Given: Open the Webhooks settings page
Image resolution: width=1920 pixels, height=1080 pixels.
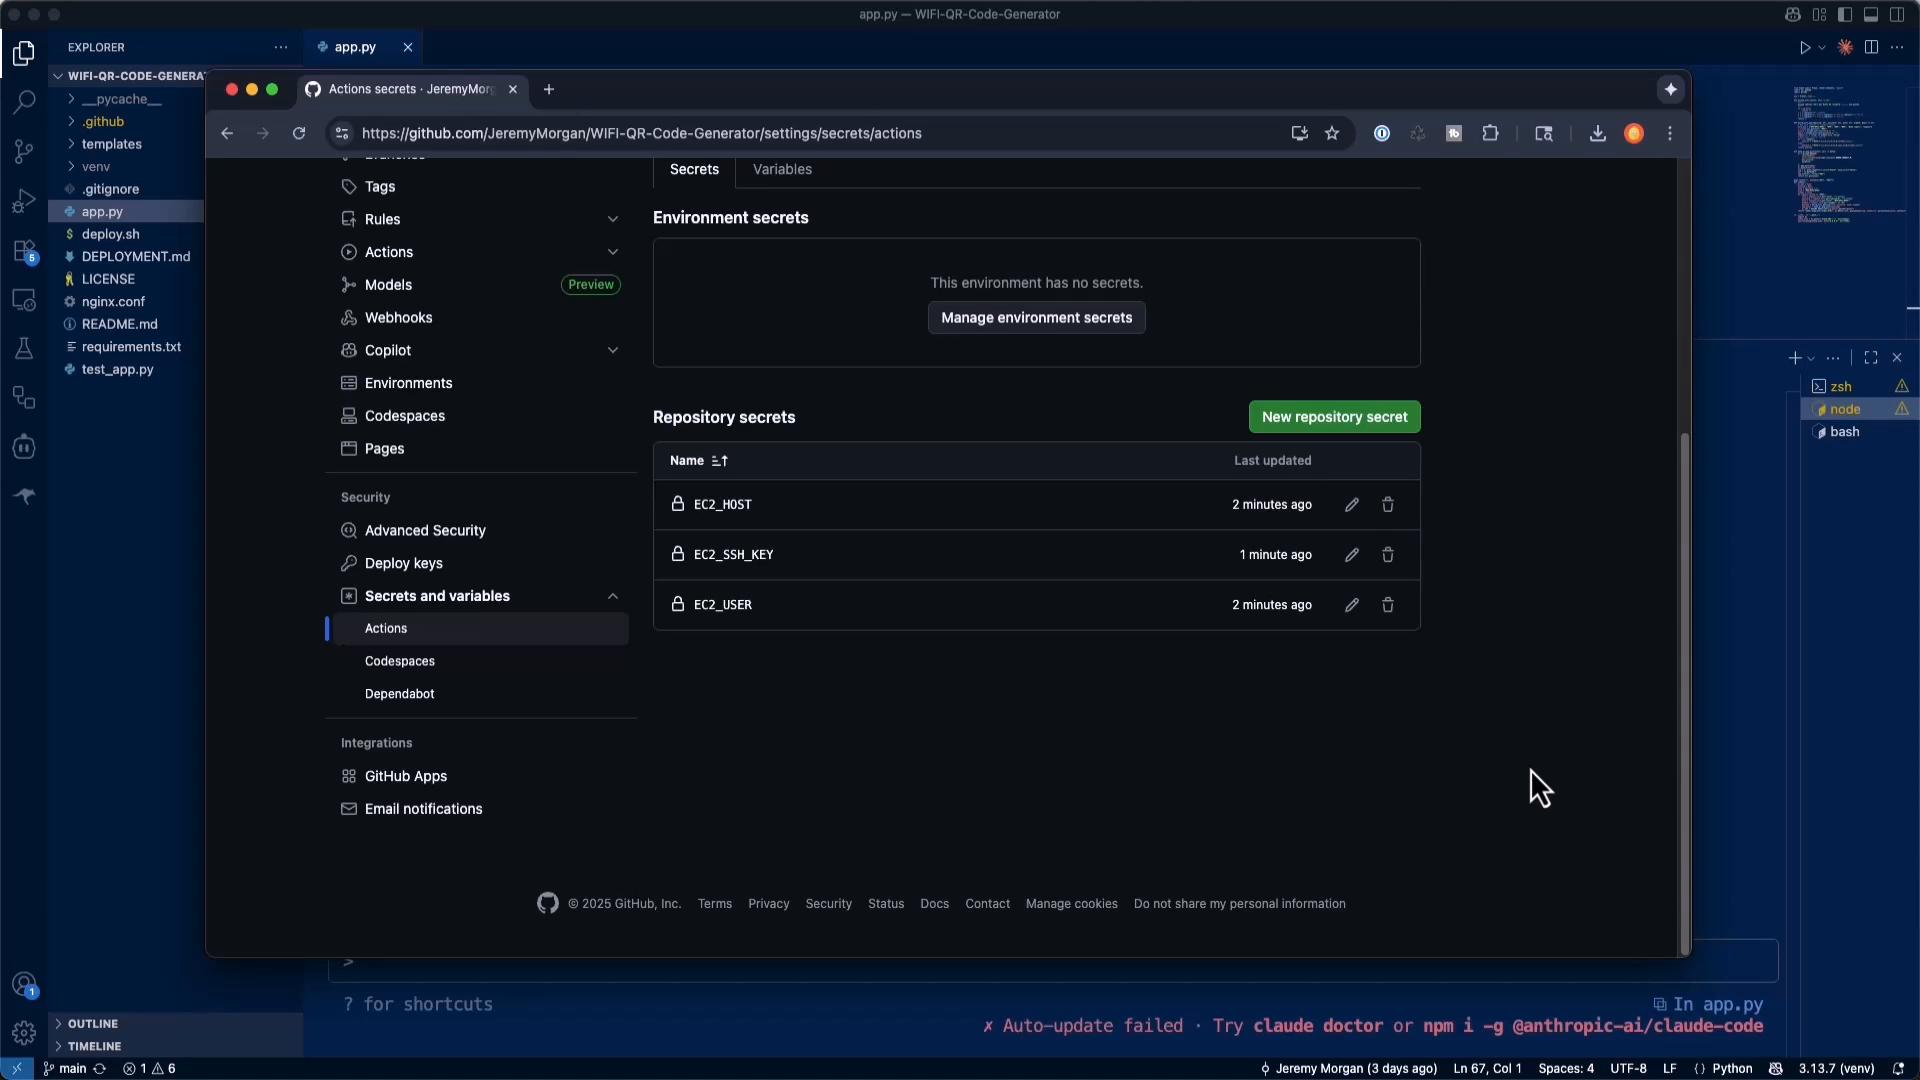Looking at the screenshot, I should pyautogui.click(x=398, y=318).
